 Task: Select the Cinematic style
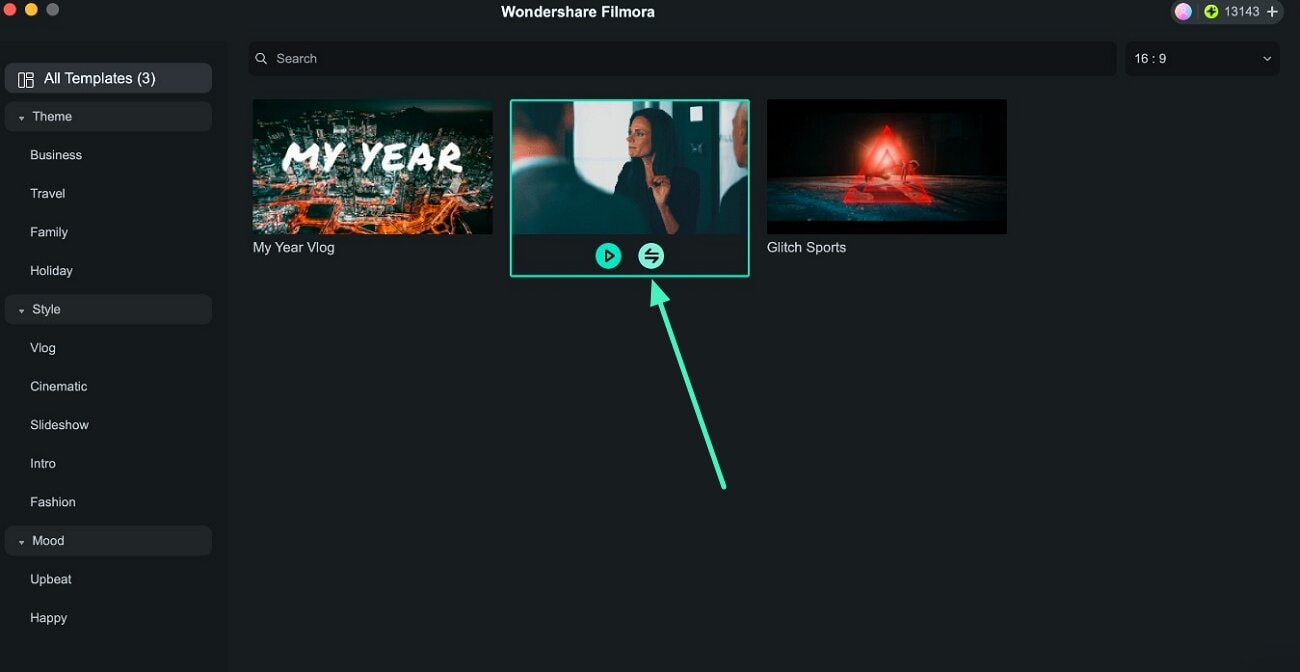pos(59,386)
